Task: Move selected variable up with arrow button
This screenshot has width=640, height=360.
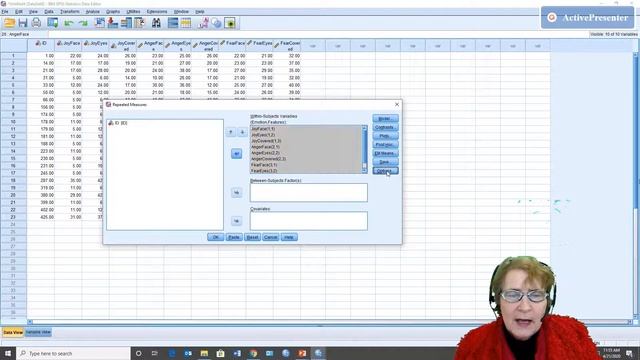Action: click(231, 132)
